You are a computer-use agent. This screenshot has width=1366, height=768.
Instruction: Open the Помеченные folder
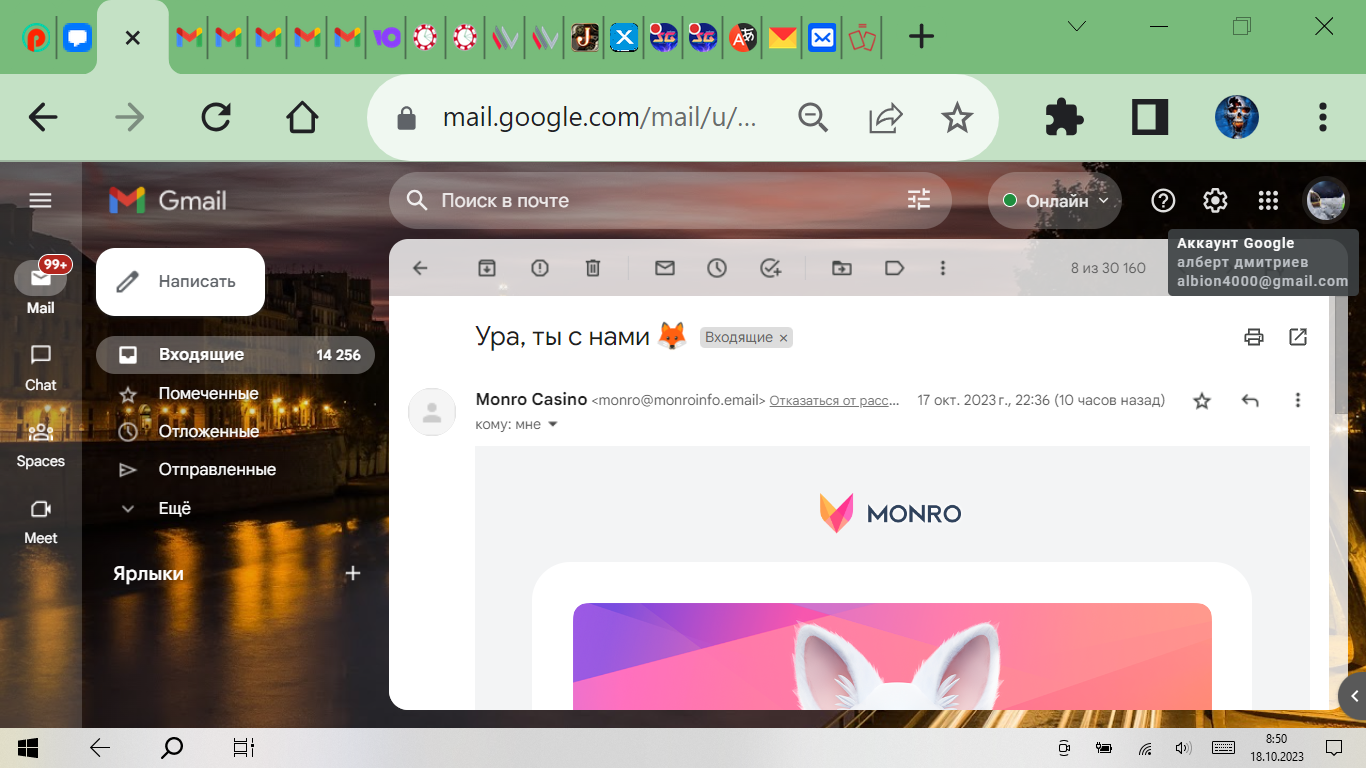[x=235, y=393]
